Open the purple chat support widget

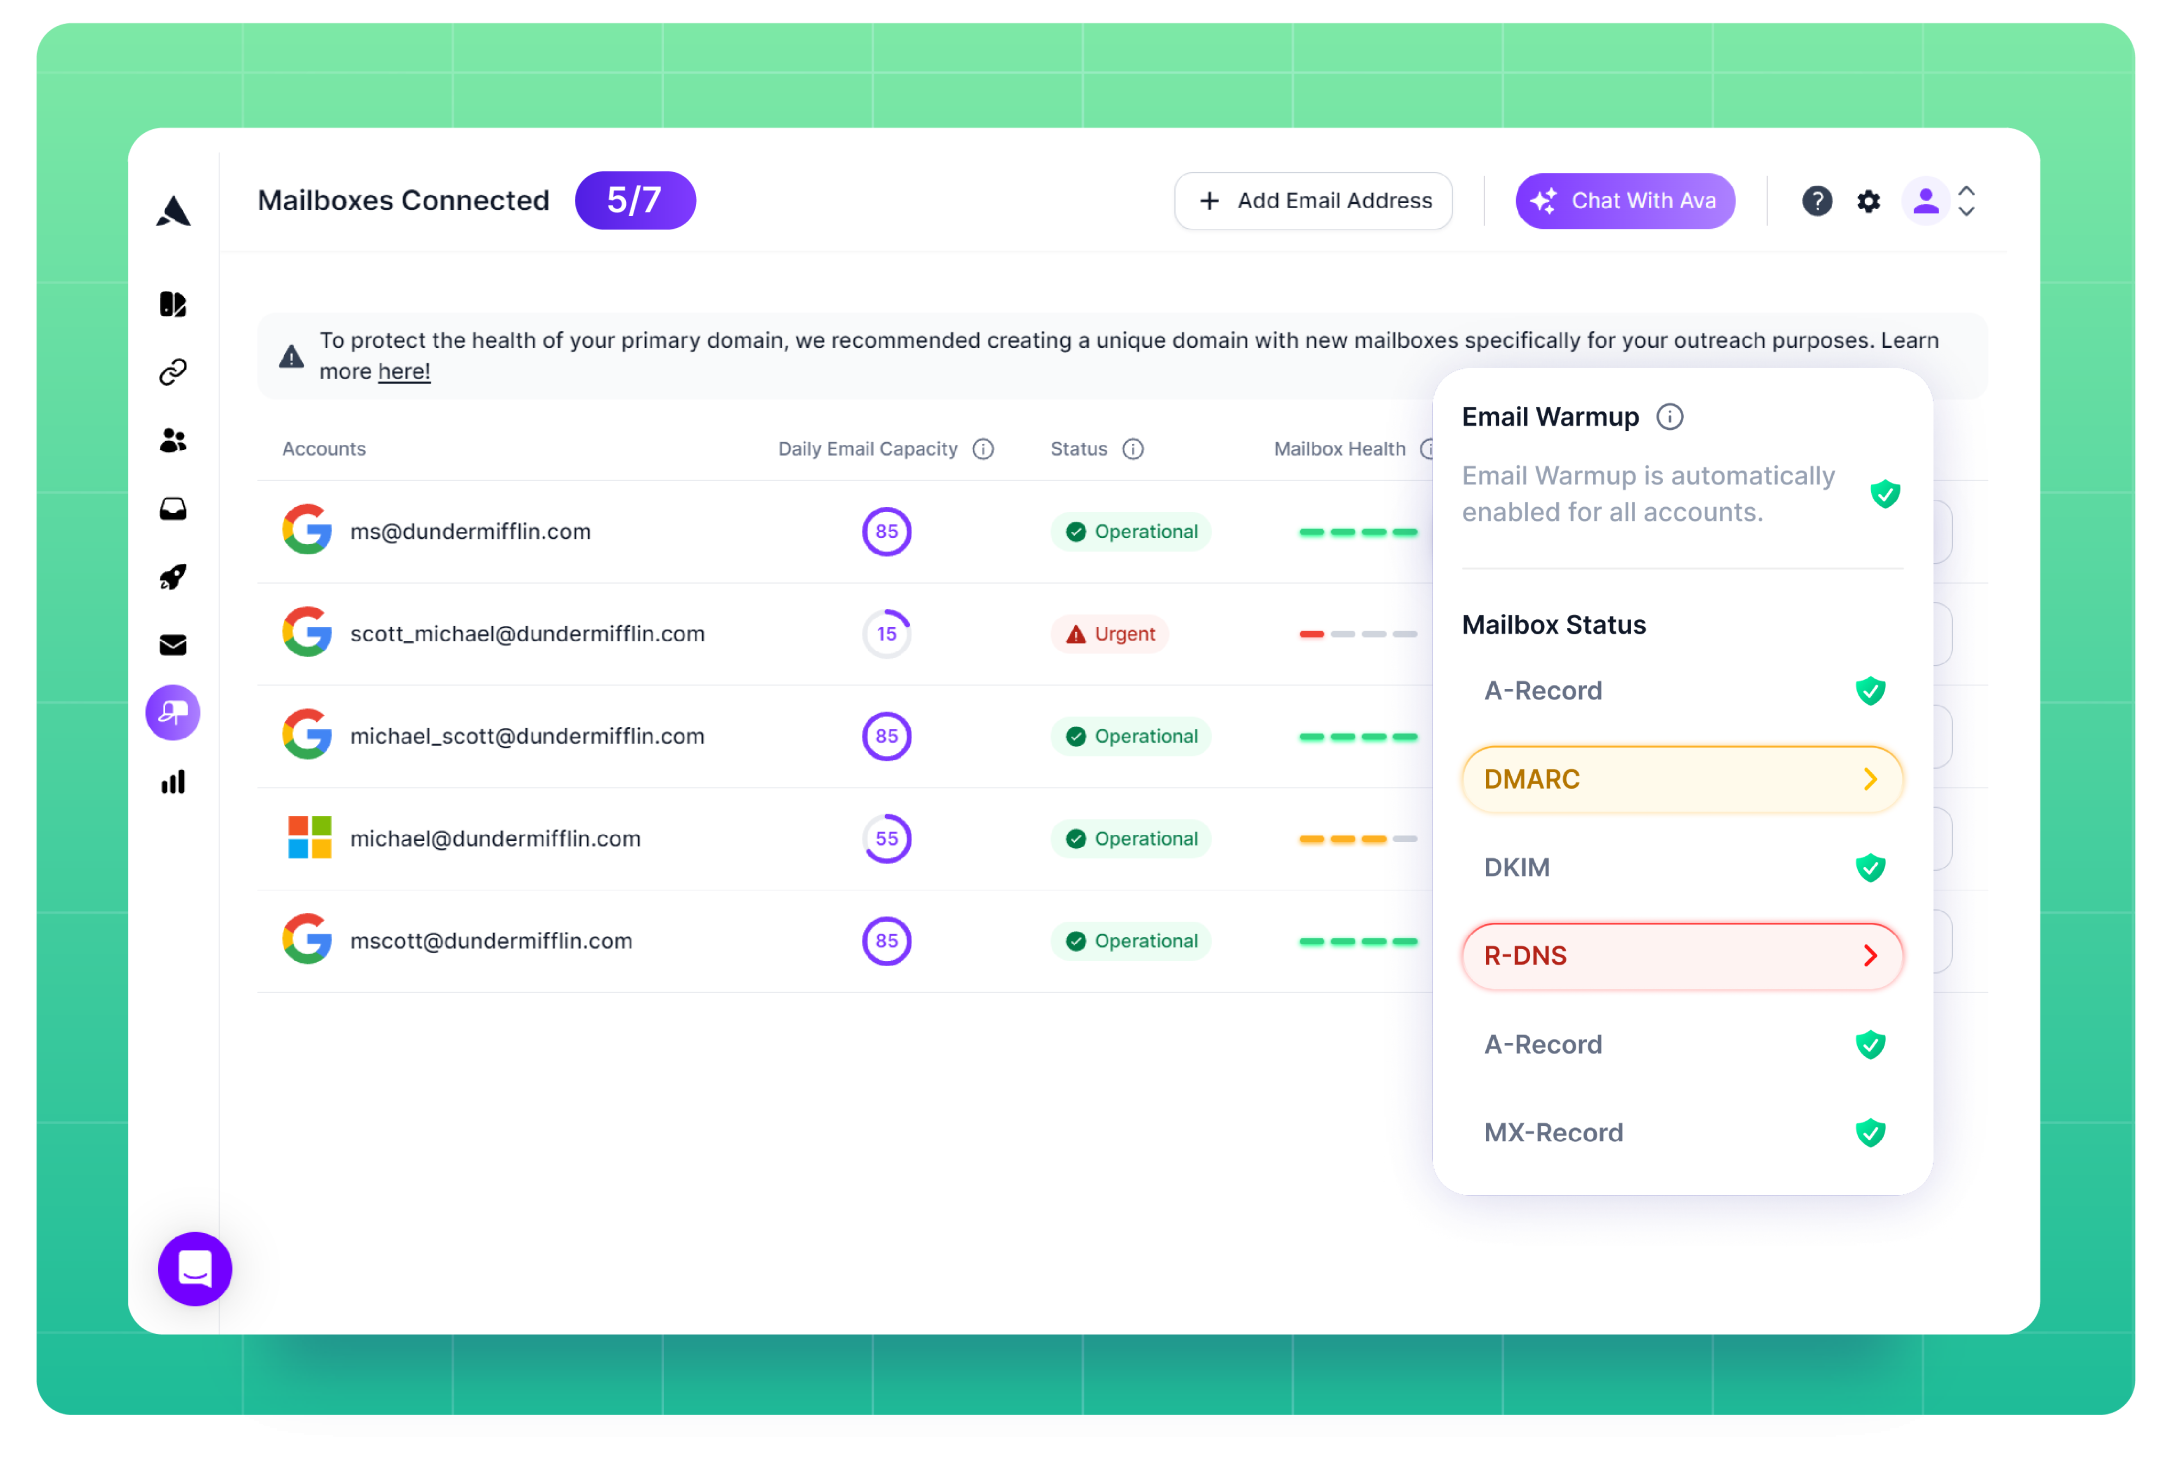(x=195, y=1268)
